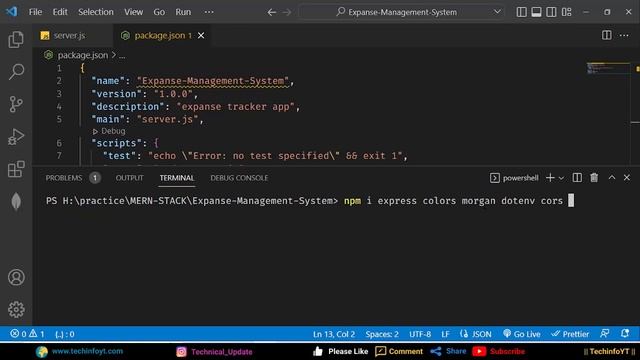This screenshot has width=640, height=360.
Task: Open the Customize Layout button
Action: pos(567,12)
